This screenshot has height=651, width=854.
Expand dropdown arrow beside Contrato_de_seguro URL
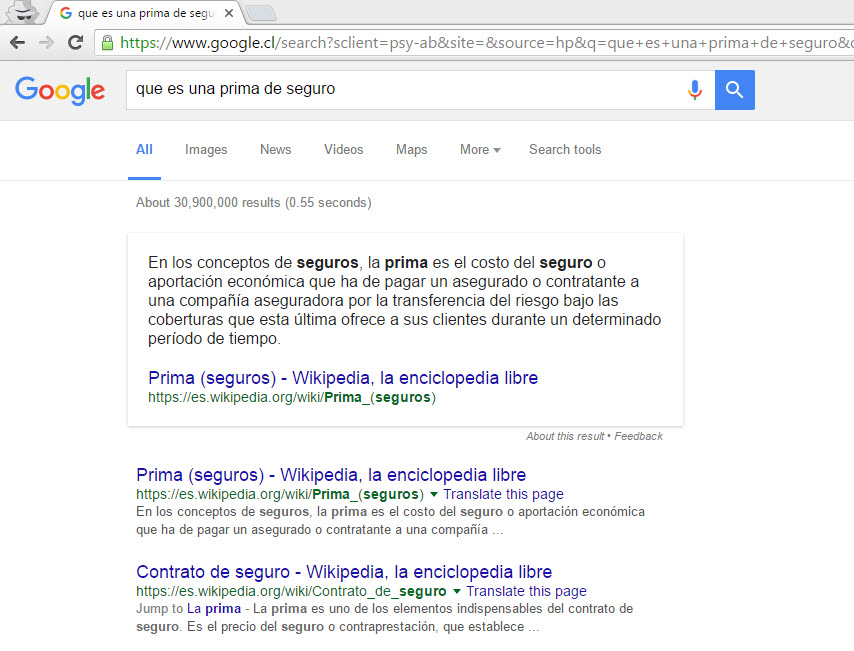tap(457, 592)
